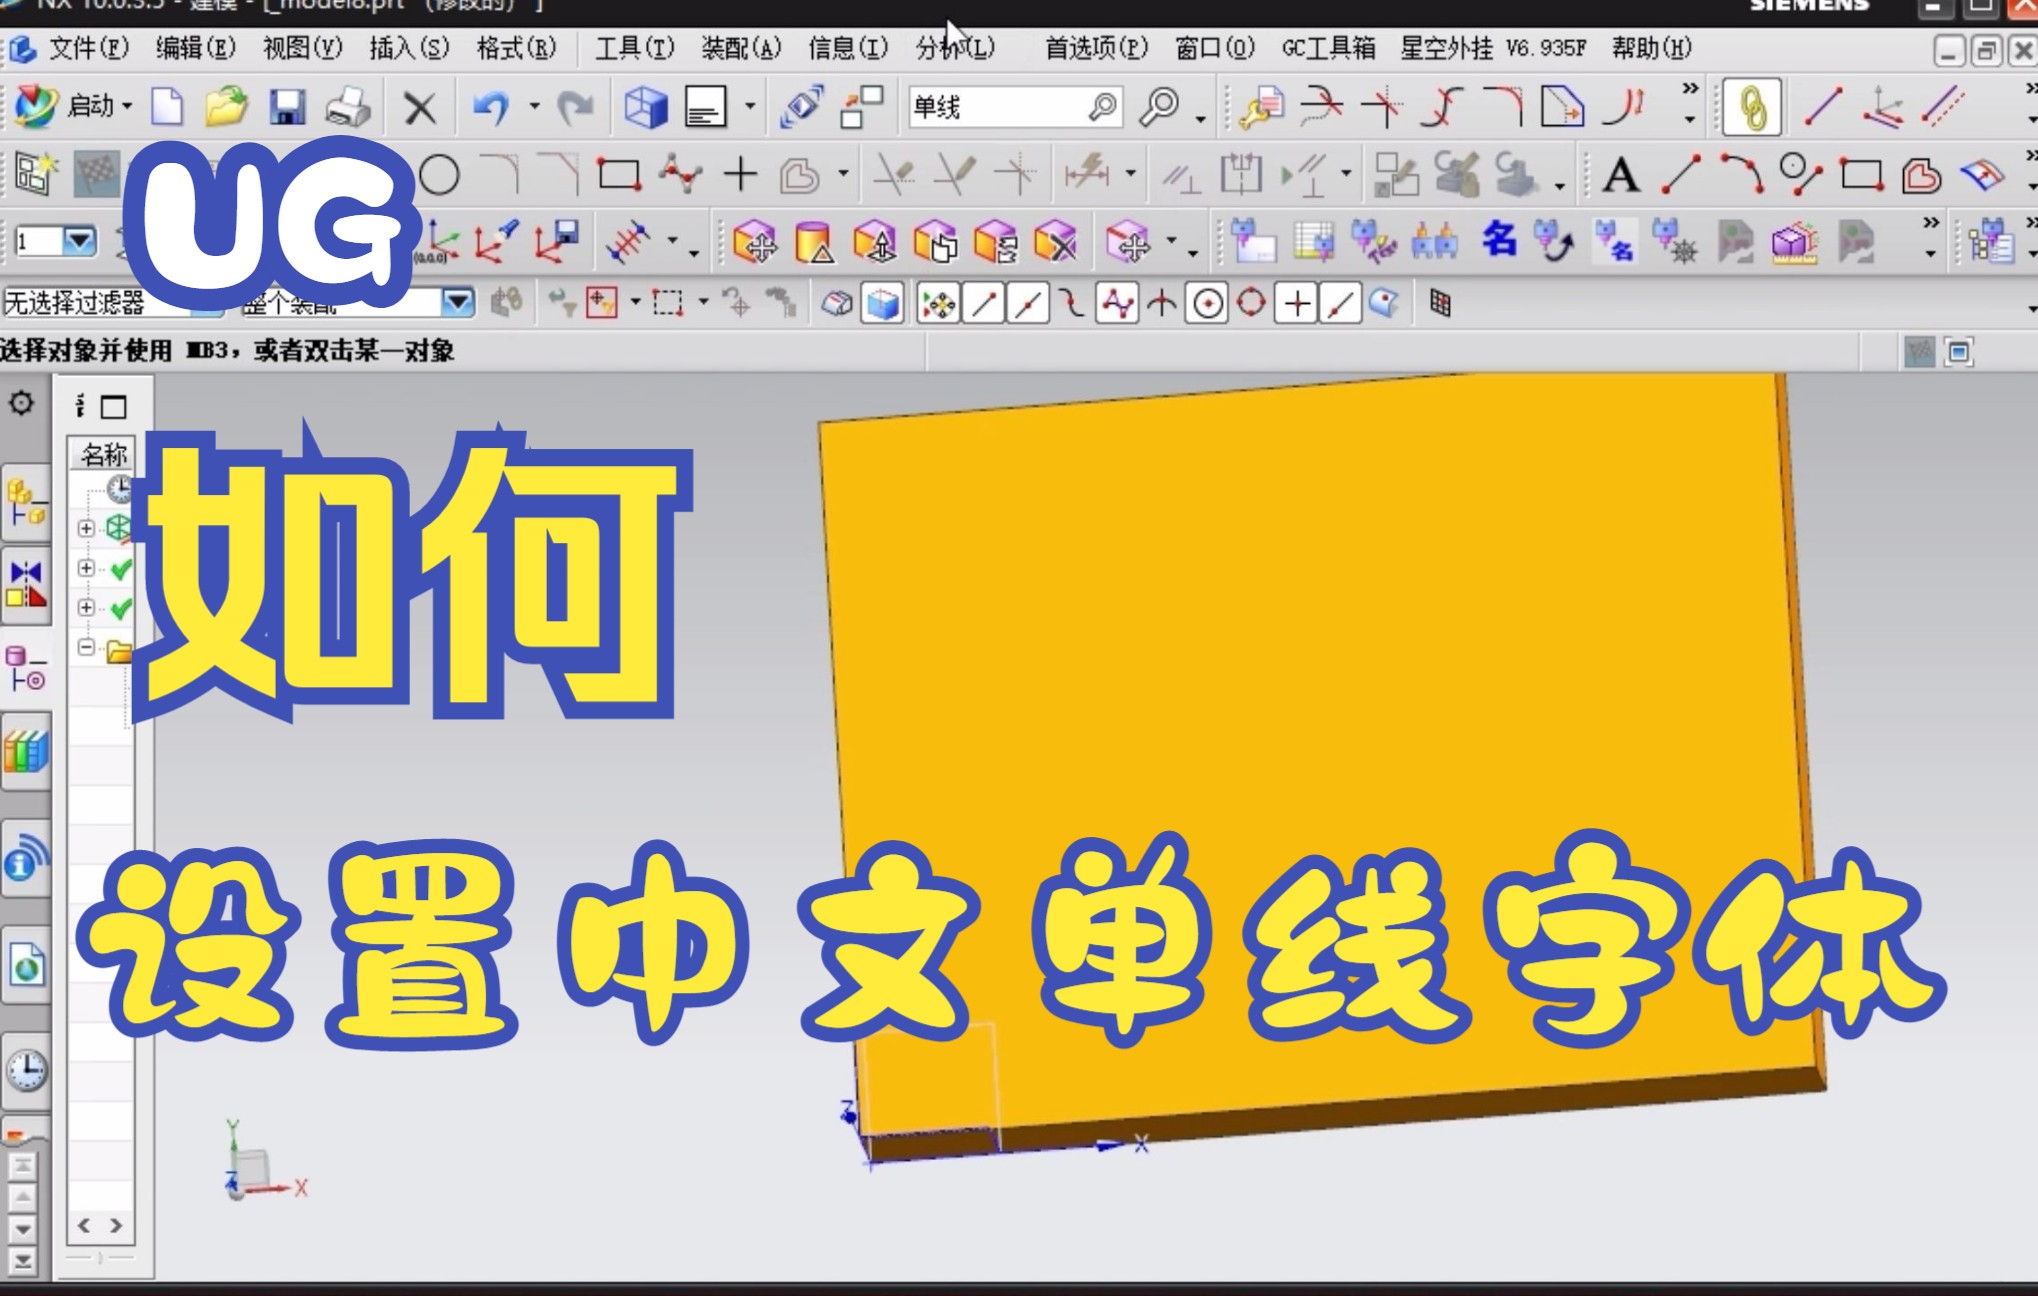
Task: Redo the last undone action
Action: click(x=574, y=107)
